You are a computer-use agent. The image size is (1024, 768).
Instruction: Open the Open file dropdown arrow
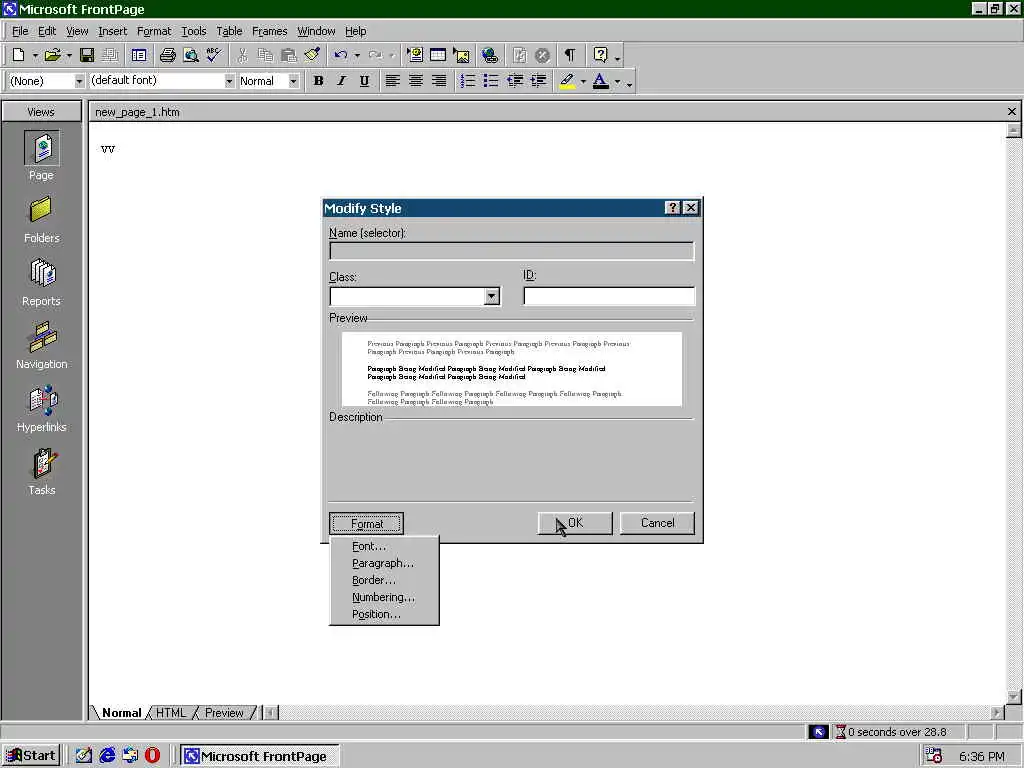click(x=69, y=56)
